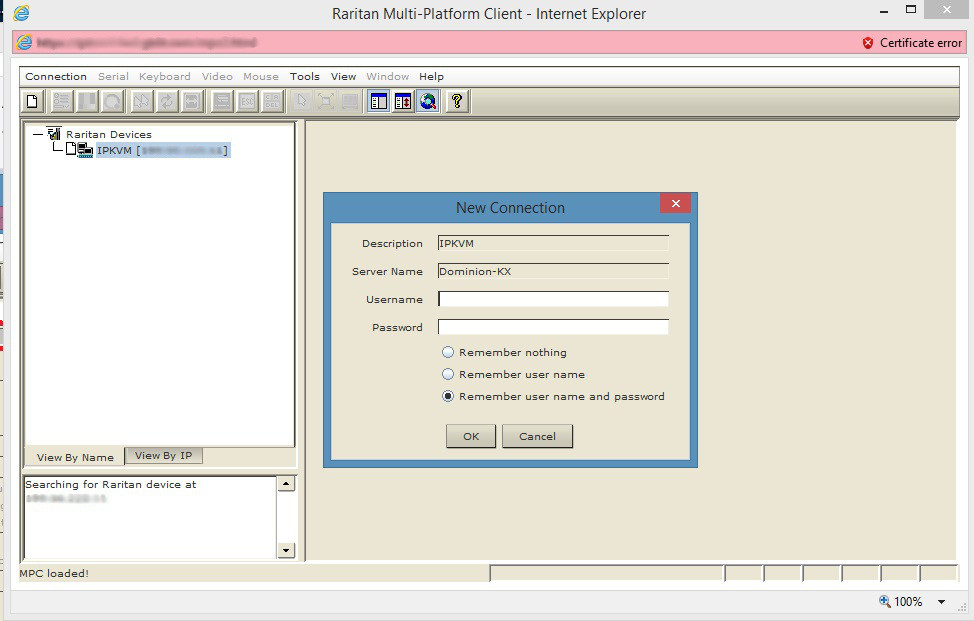Select the IPKVM device in the tree
The height and width of the screenshot is (621, 974).
(x=163, y=150)
